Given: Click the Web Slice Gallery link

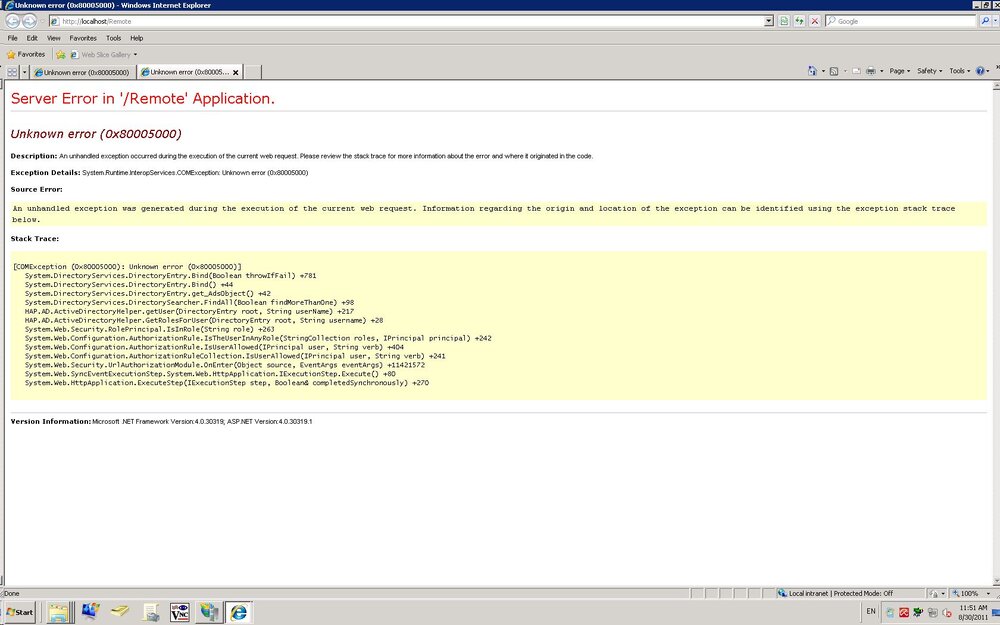Looking at the screenshot, I should (x=104, y=55).
